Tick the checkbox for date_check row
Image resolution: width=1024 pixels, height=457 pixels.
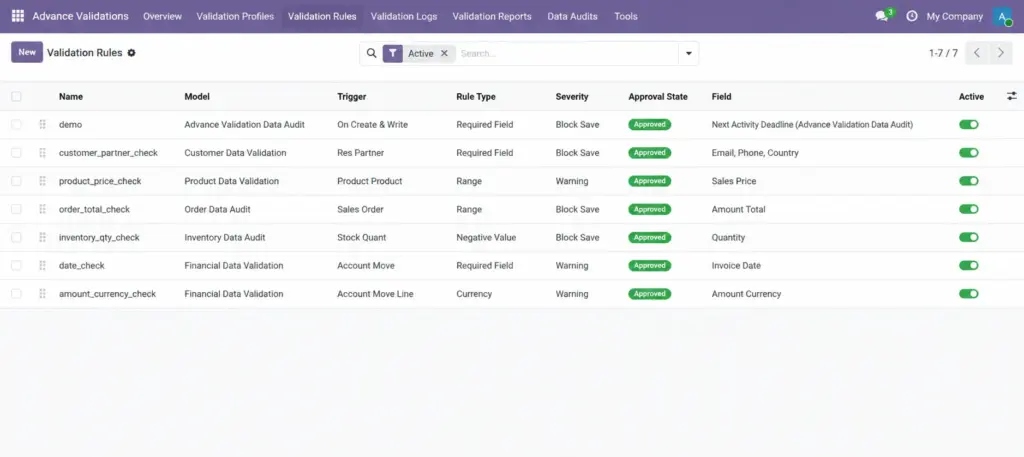coord(16,266)
